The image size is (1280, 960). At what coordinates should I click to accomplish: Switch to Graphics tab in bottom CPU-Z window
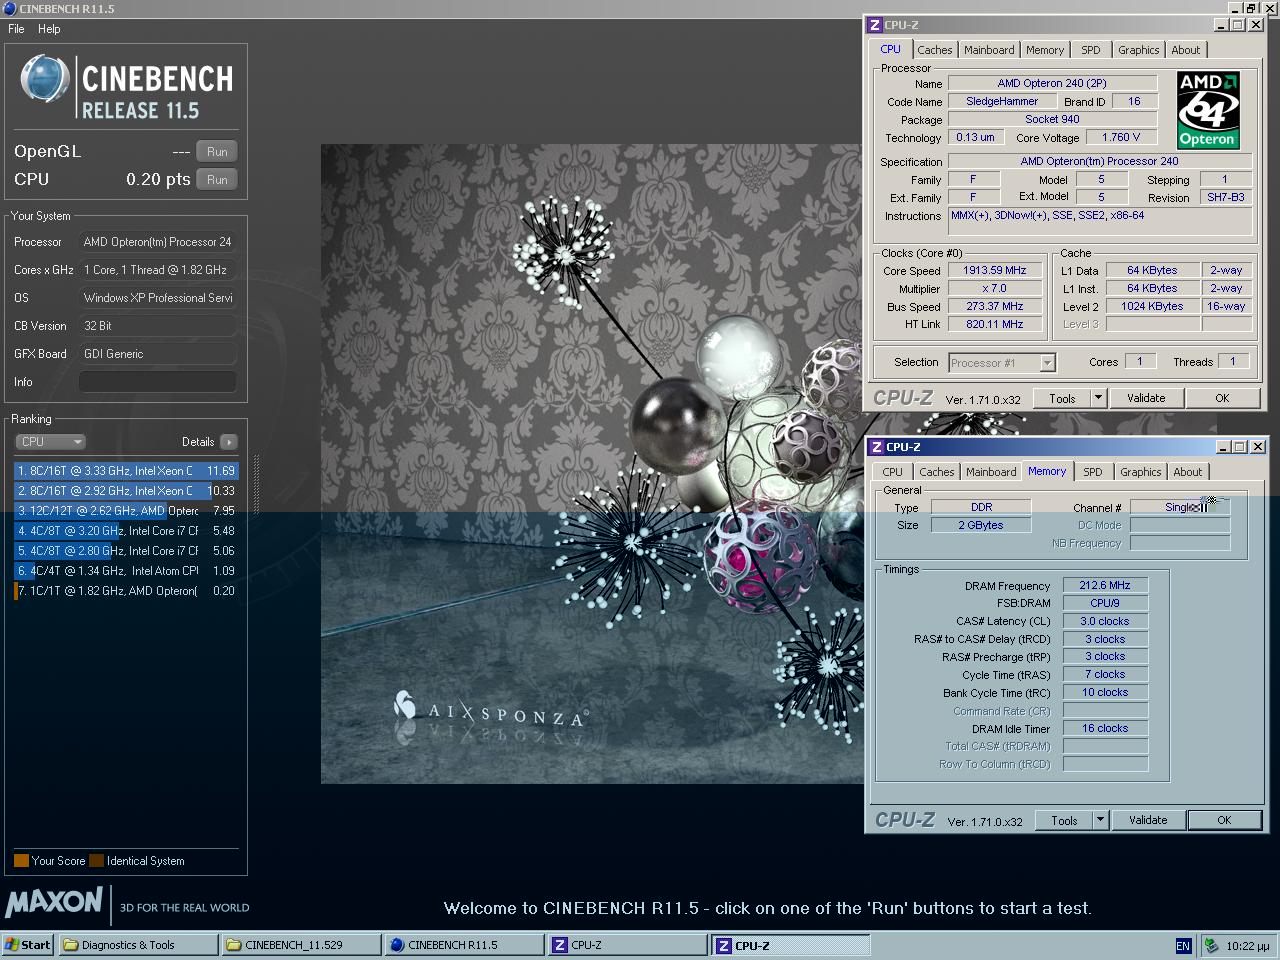(1141, 472)
